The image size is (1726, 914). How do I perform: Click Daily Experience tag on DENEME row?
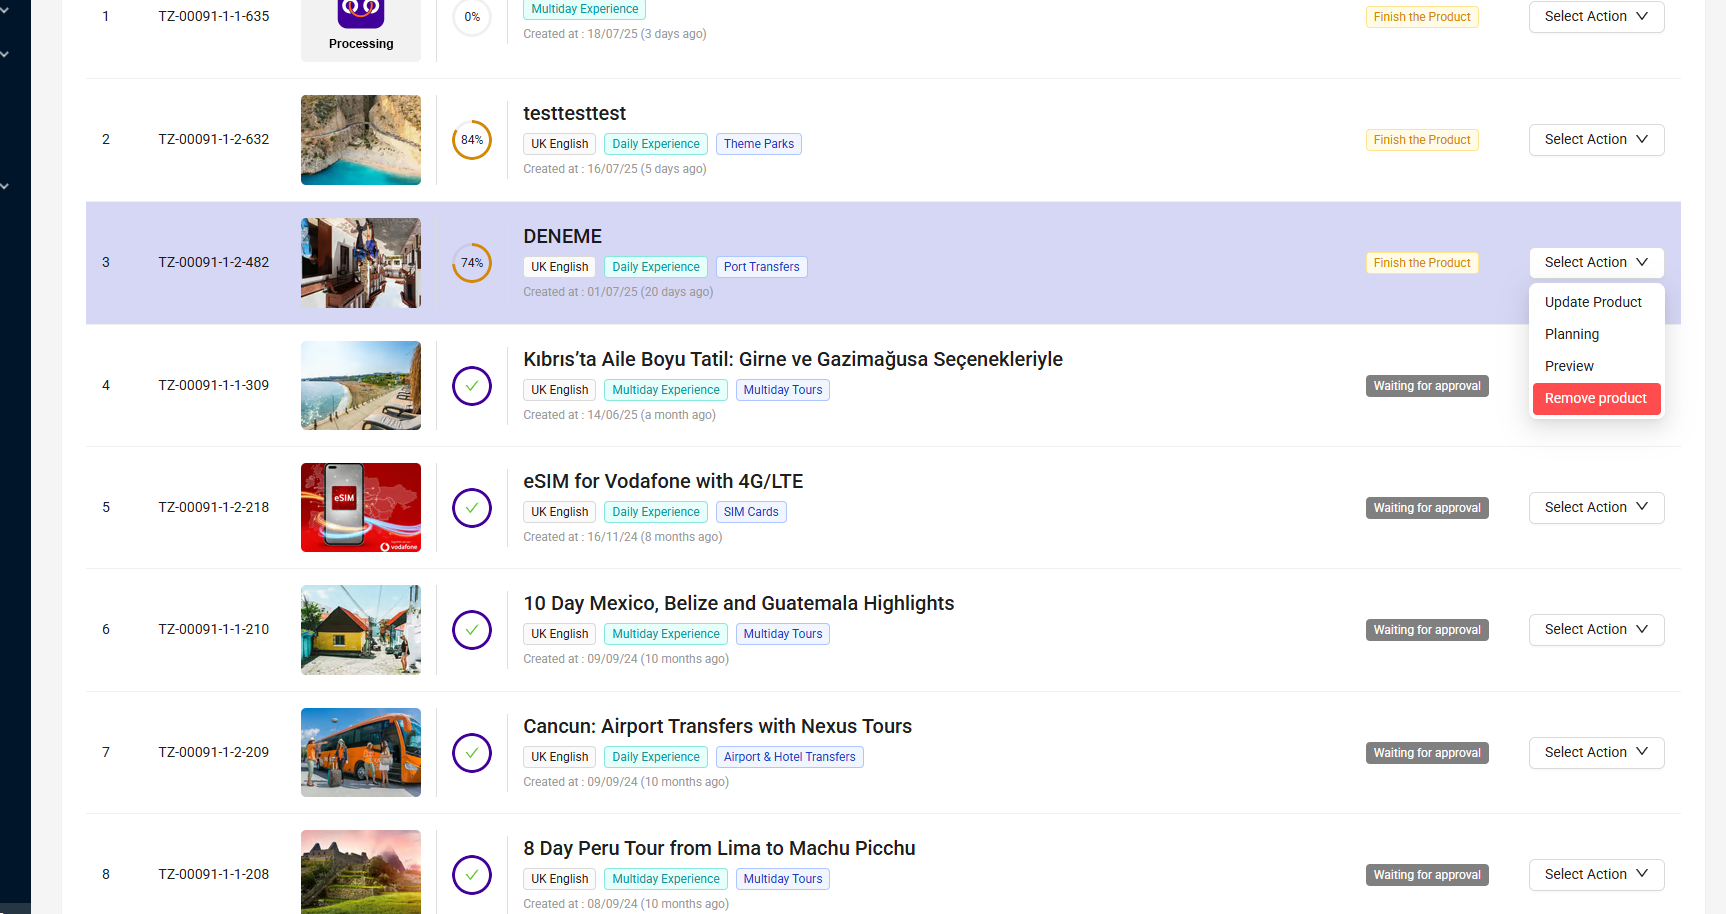click(x=656, y=267)
